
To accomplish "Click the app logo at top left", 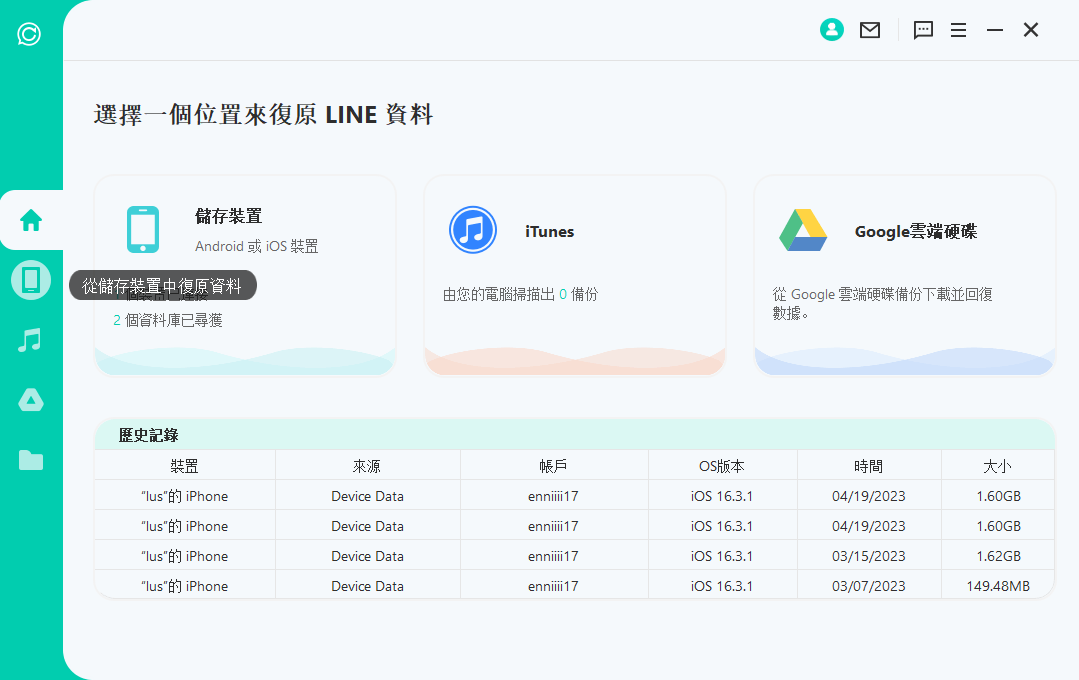I will [x=29, y=35].
